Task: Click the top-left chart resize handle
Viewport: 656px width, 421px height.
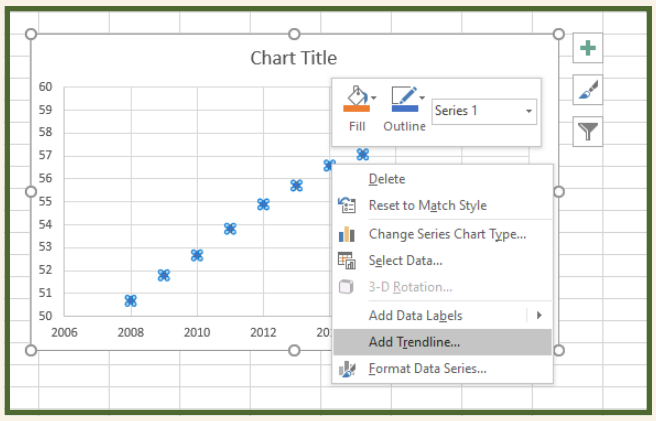Action: click(x=31, y=34)
